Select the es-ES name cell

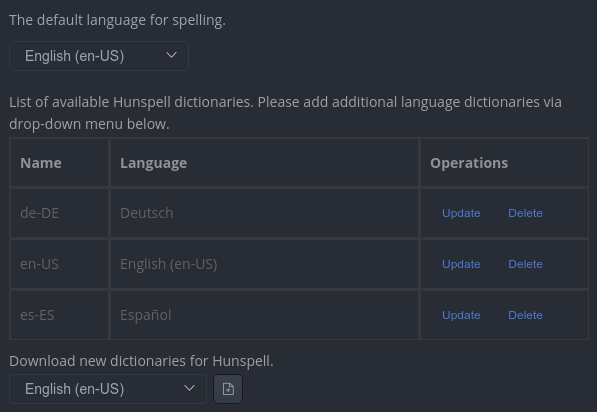click(59, 315)
